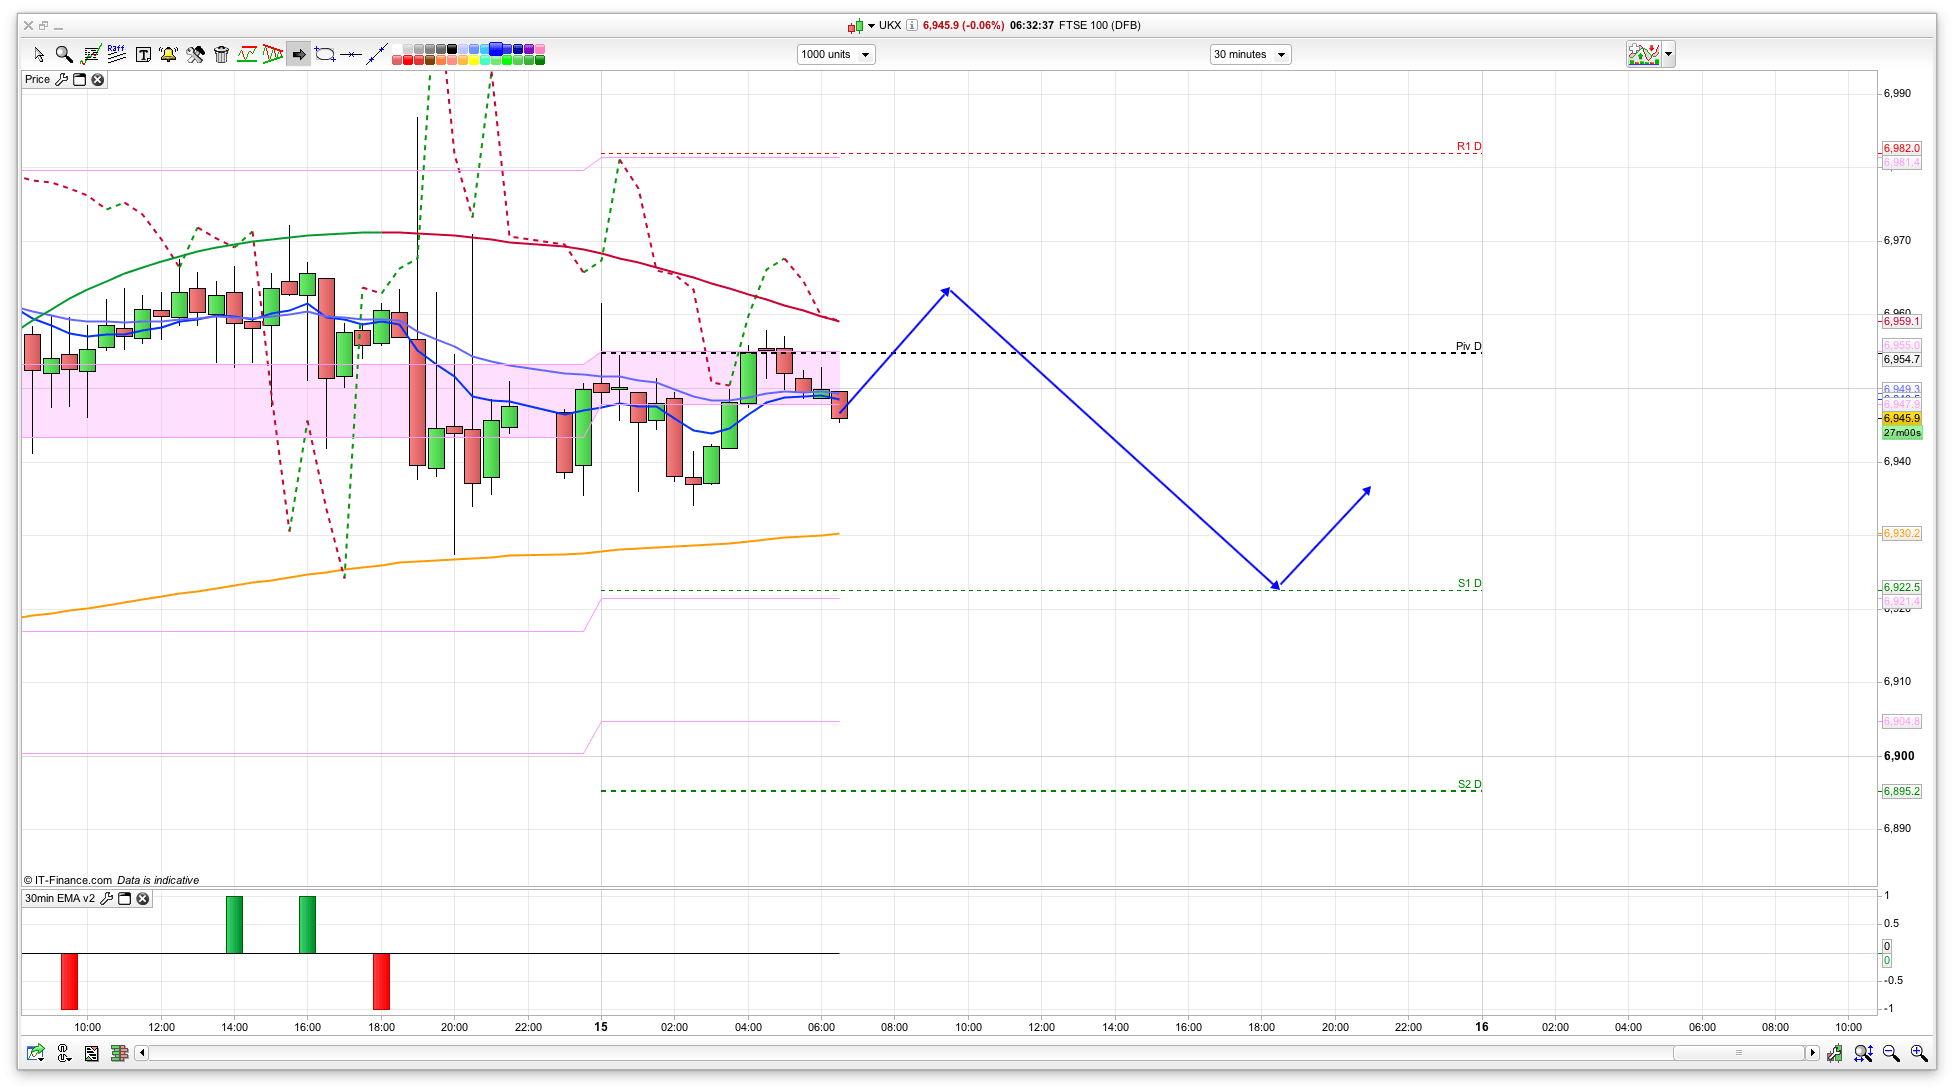The width and height of the screenshot is (1954, 1091).
Task: Click the zoom out magnifier icon
Action: (x=1891, y=1053)
